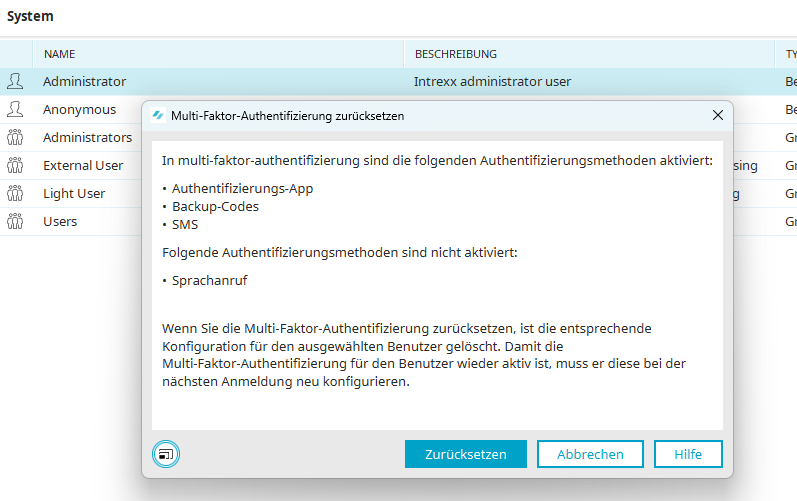Click the Administrators group icon
This screenshot has width=797, height=501.
coord(15,137)
